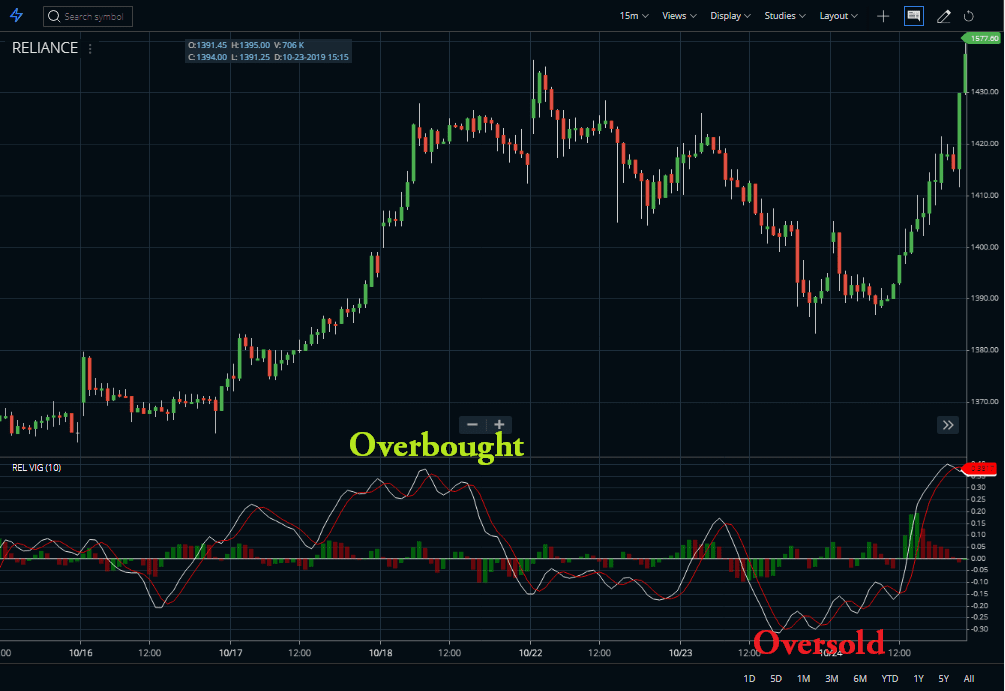1005x691 pixels.
Task: Select the 3M range button
Action: [832, 678]
